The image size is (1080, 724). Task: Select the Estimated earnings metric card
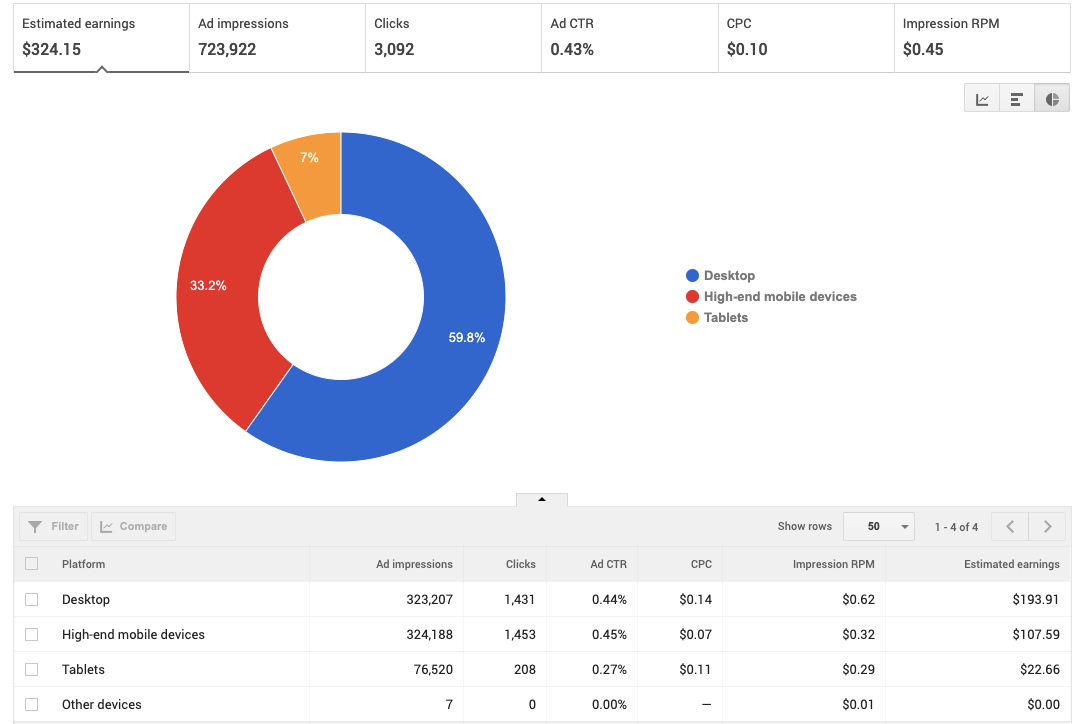[x=100, y=37]
